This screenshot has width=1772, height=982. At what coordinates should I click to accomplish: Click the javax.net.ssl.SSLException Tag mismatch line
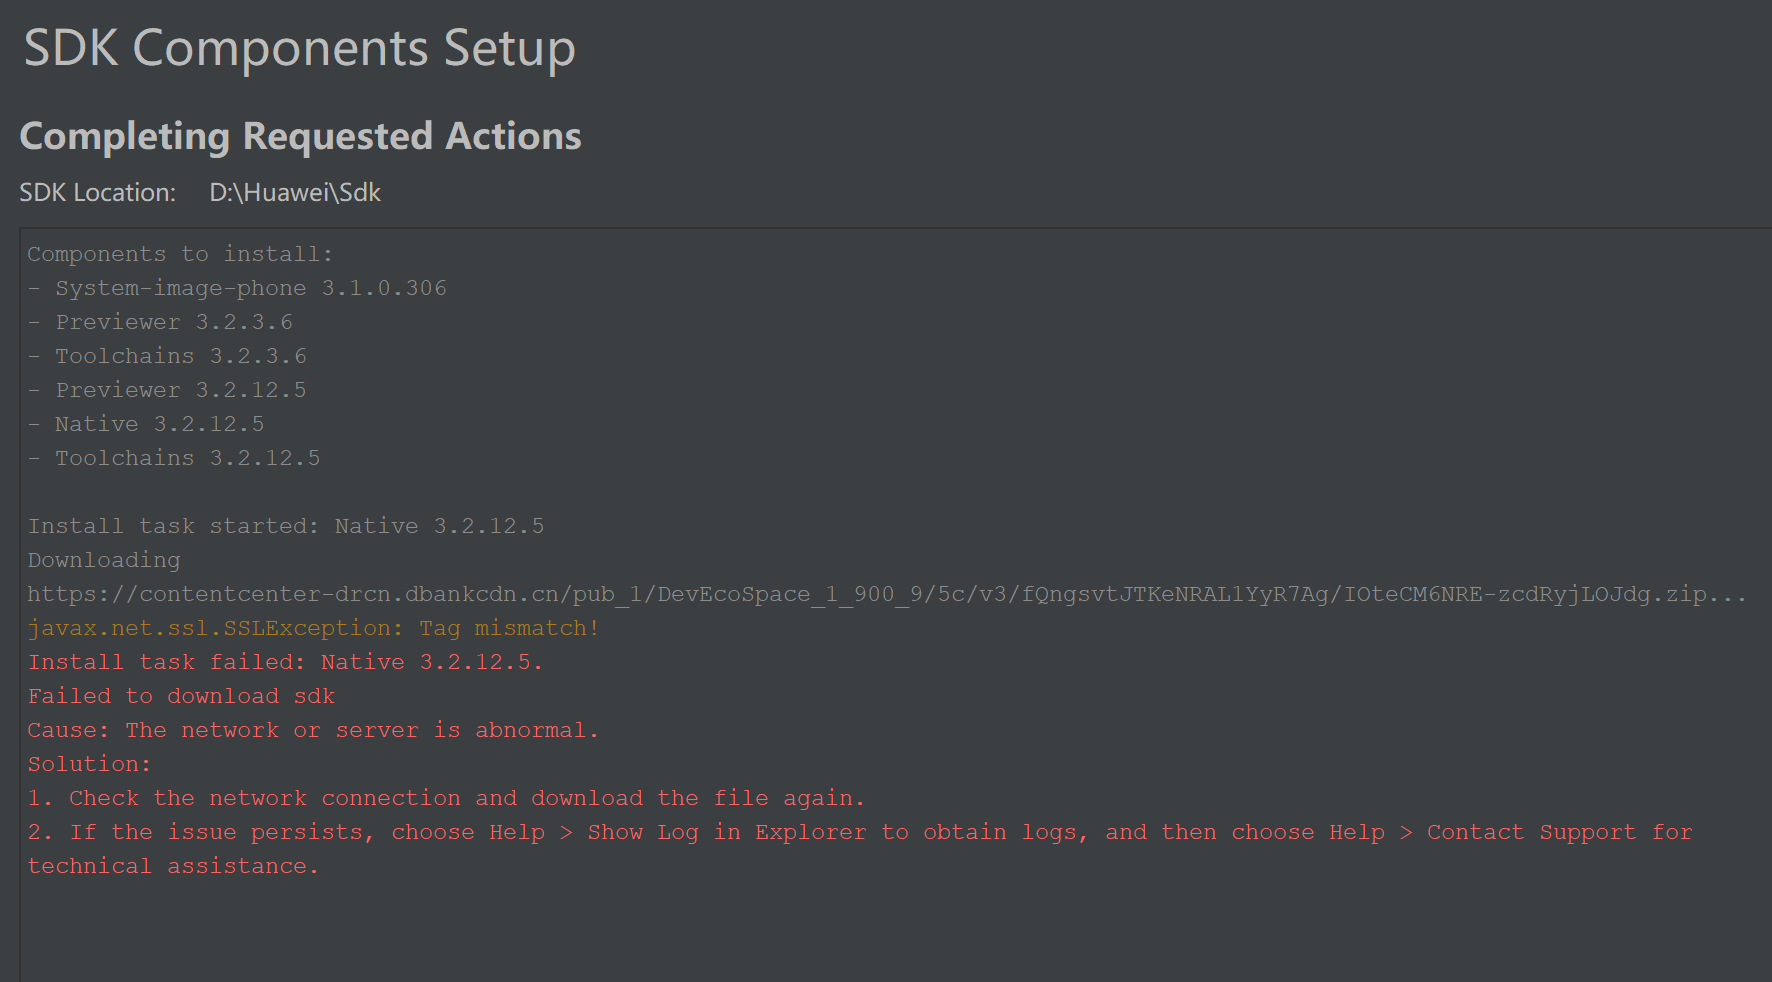(313, 628)
